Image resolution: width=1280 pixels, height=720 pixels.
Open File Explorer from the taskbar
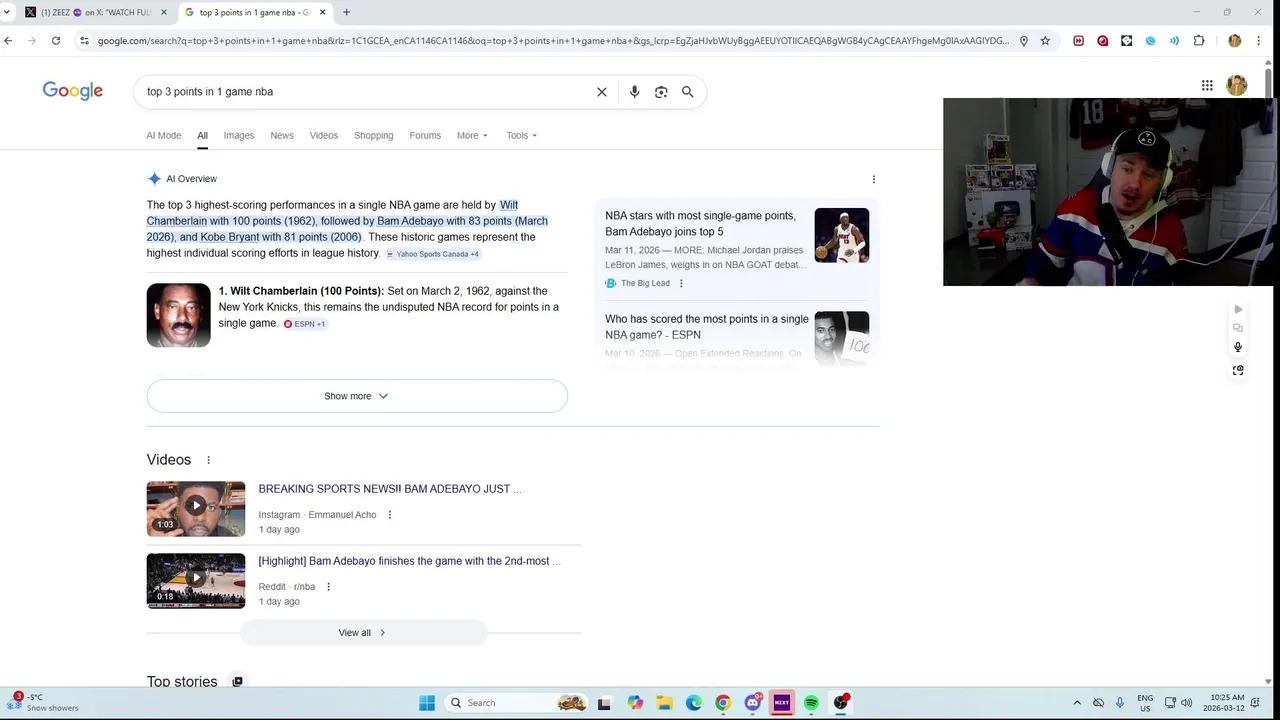(665, 703)
